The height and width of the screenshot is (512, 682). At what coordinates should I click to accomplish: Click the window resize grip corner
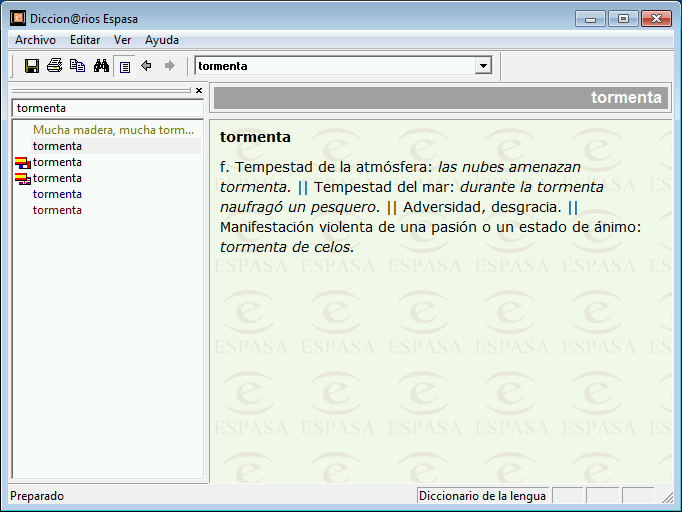pos(667,497)
